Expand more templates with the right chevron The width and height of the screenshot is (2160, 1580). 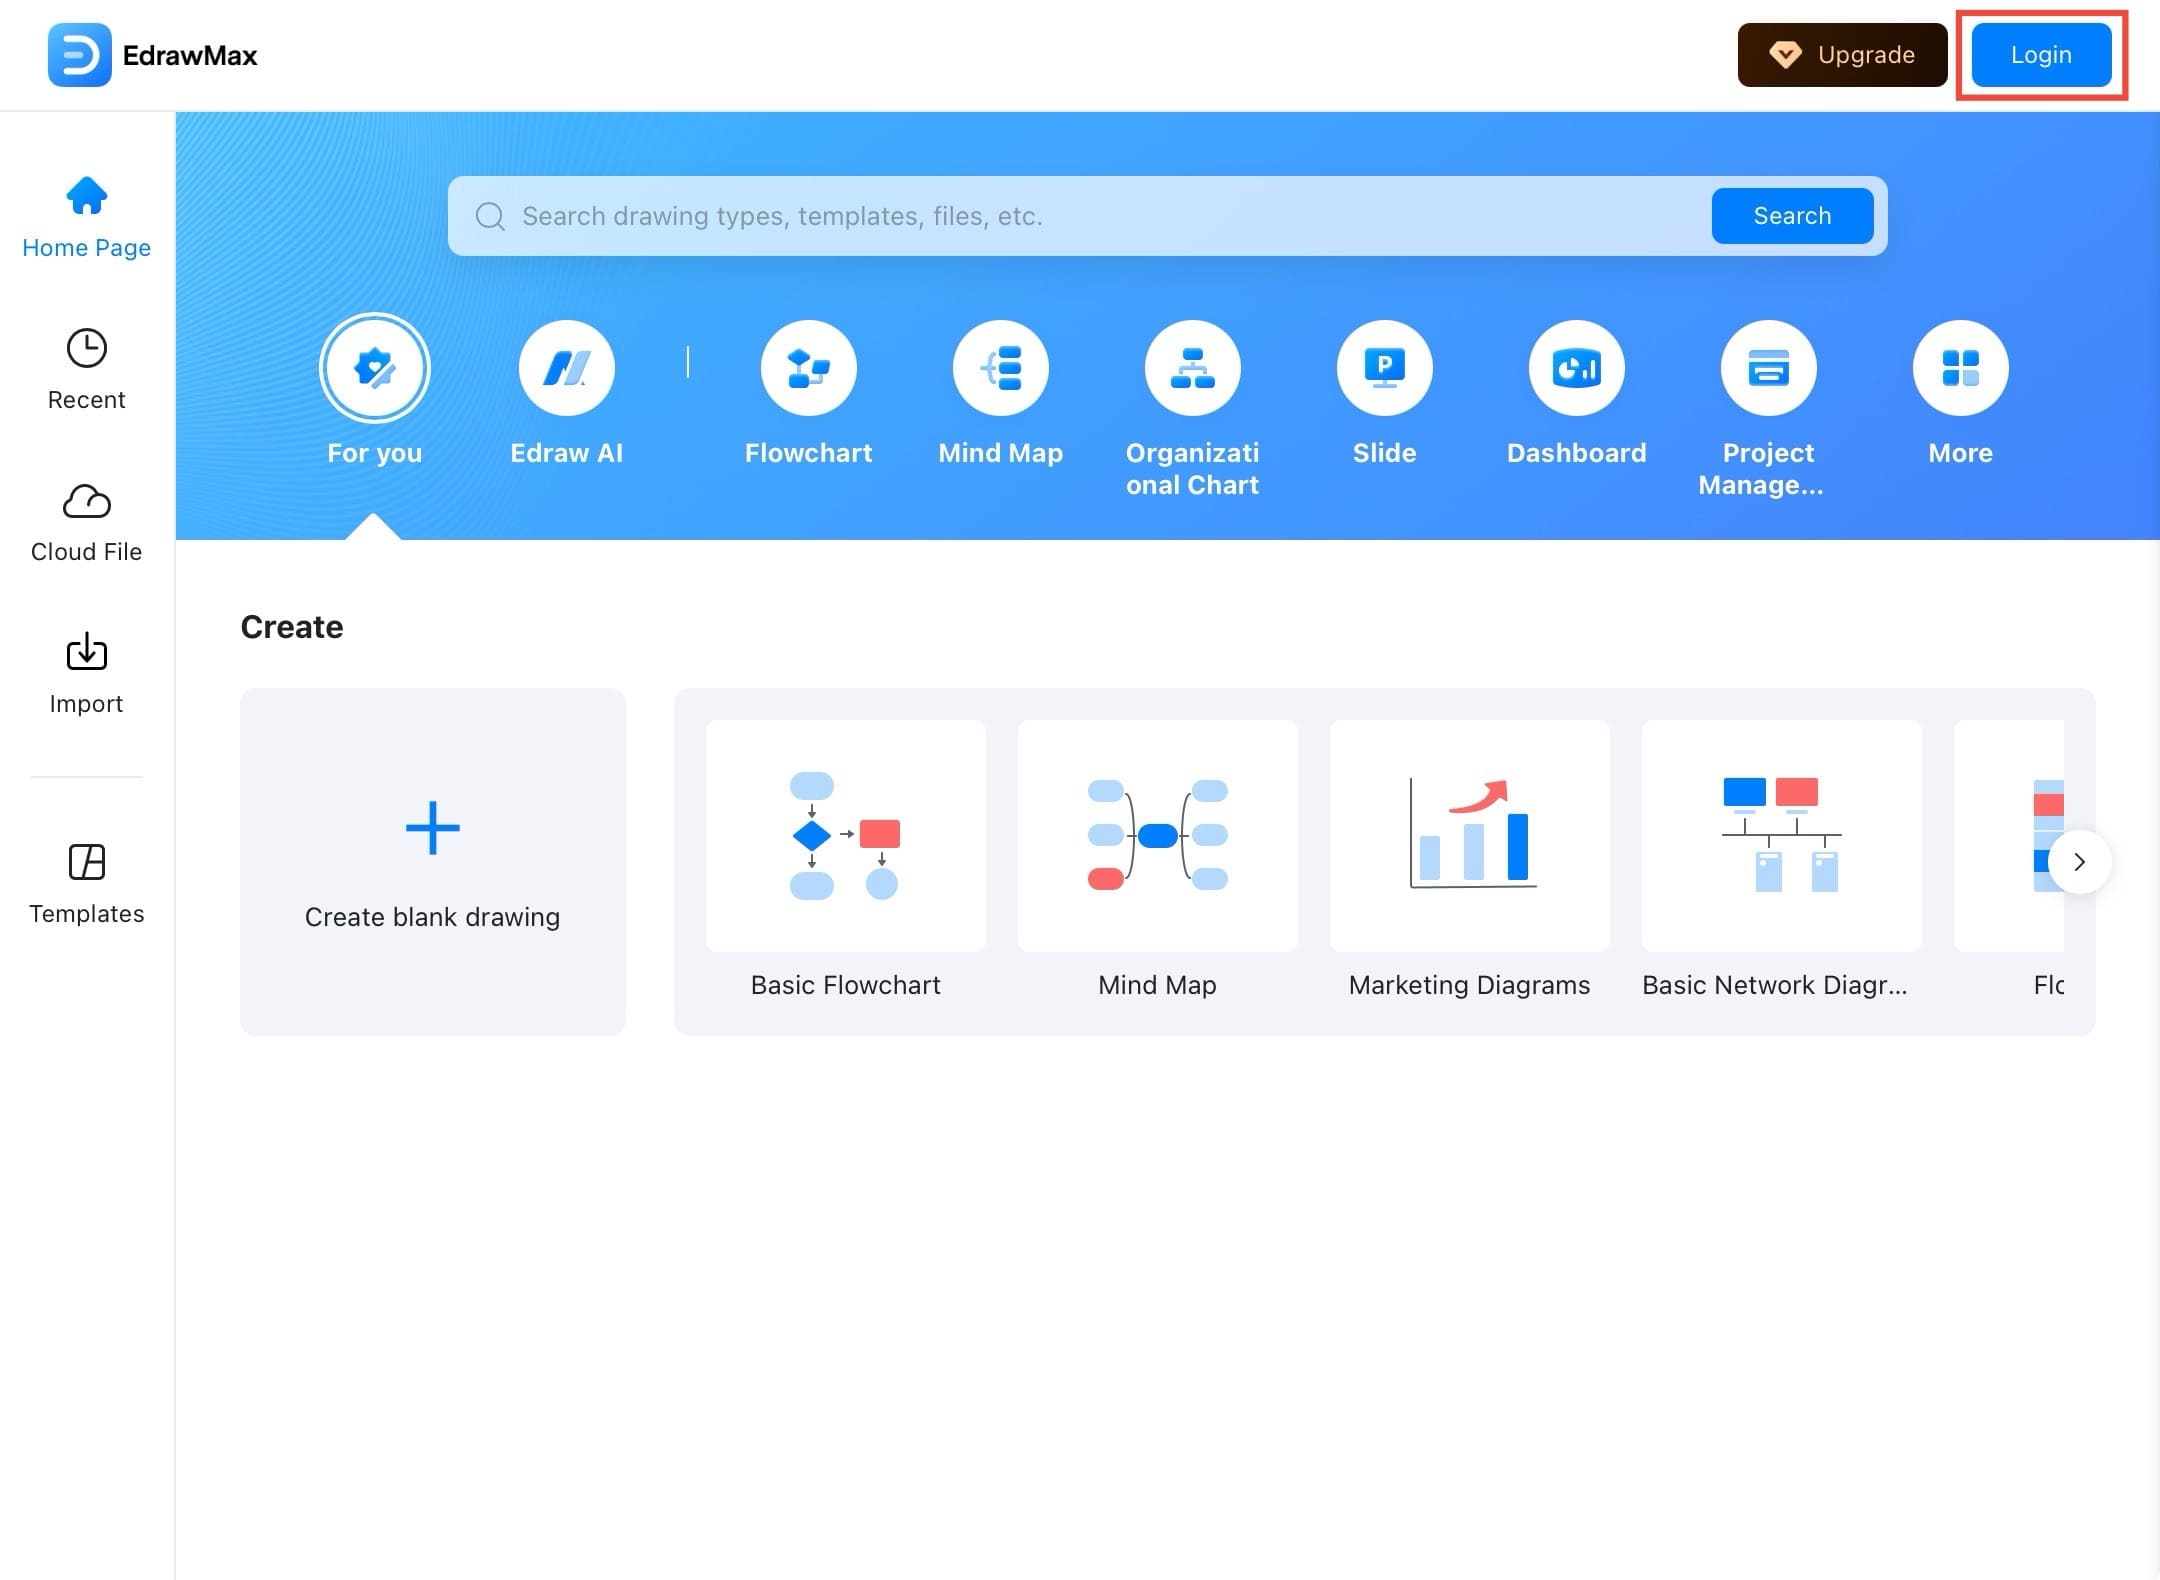tap(2079, 861)
